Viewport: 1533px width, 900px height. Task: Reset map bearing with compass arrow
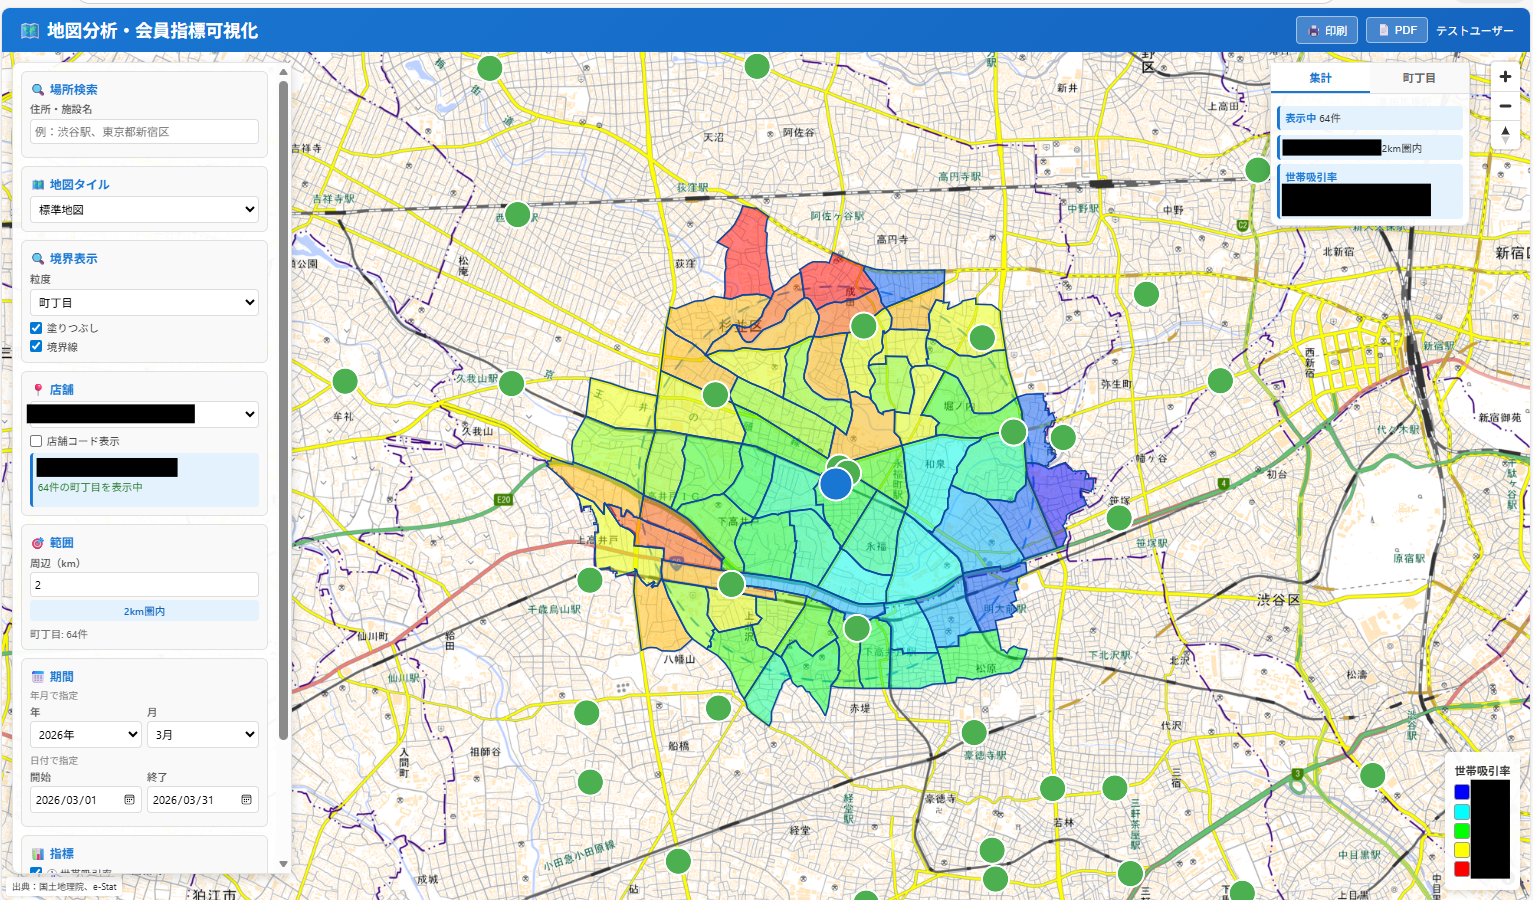click(1505, 134)
